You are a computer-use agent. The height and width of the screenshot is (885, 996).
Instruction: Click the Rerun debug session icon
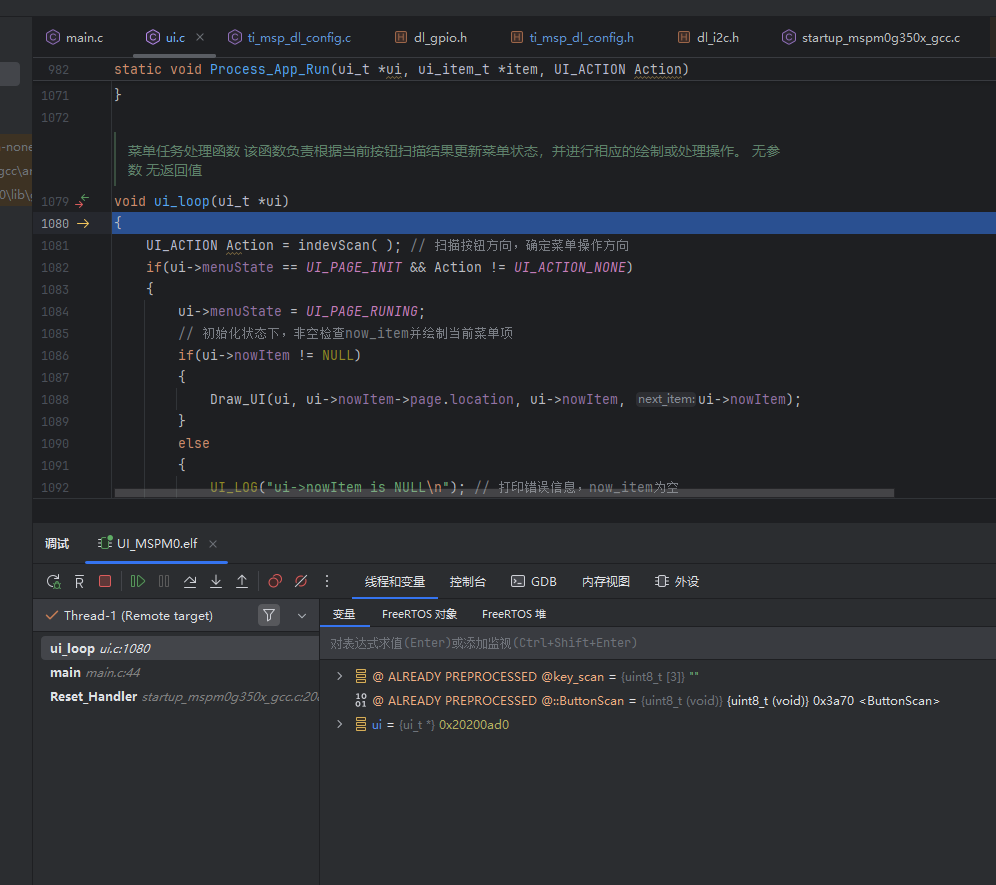pyautogui.click(x=53, y=581)
